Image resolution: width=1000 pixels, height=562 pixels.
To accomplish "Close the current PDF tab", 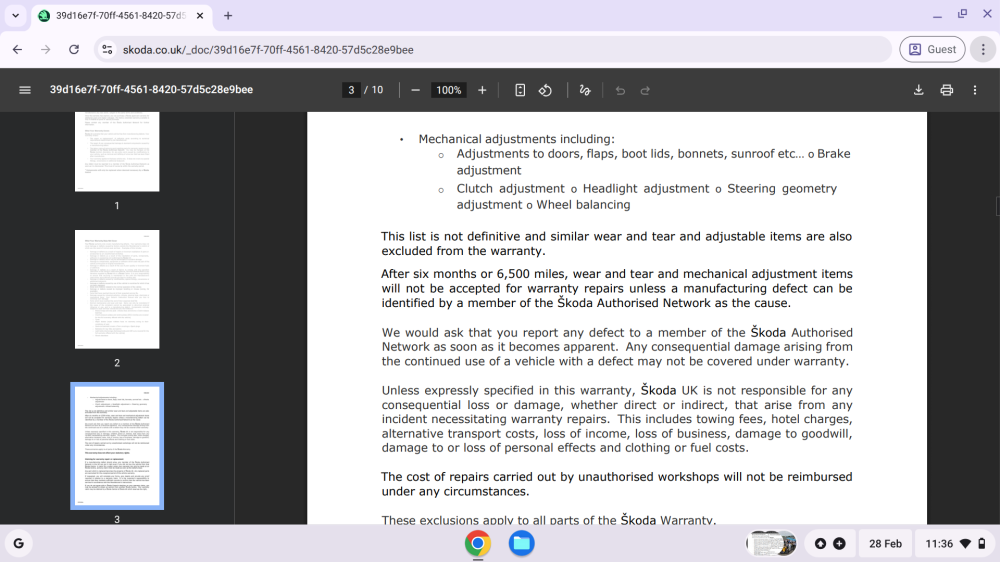I will [x=200, y=15].
